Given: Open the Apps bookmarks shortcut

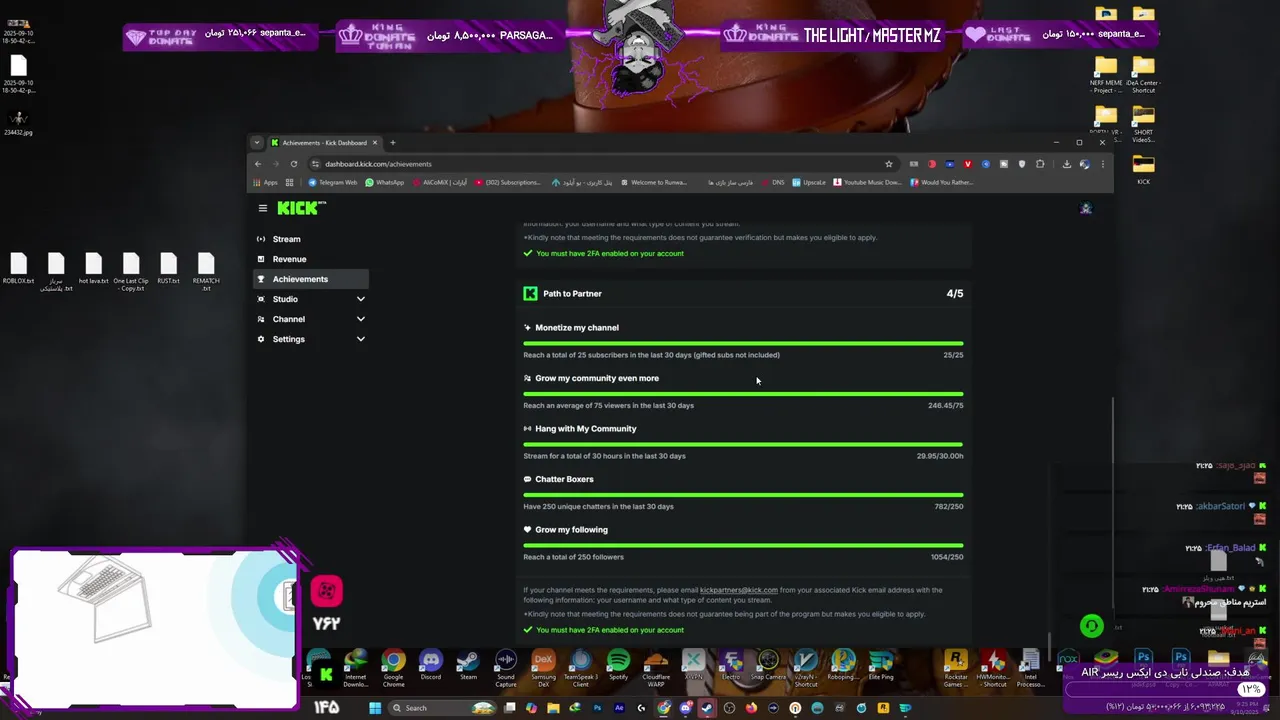Looking at the screenshot, I should tap(265, 183).
